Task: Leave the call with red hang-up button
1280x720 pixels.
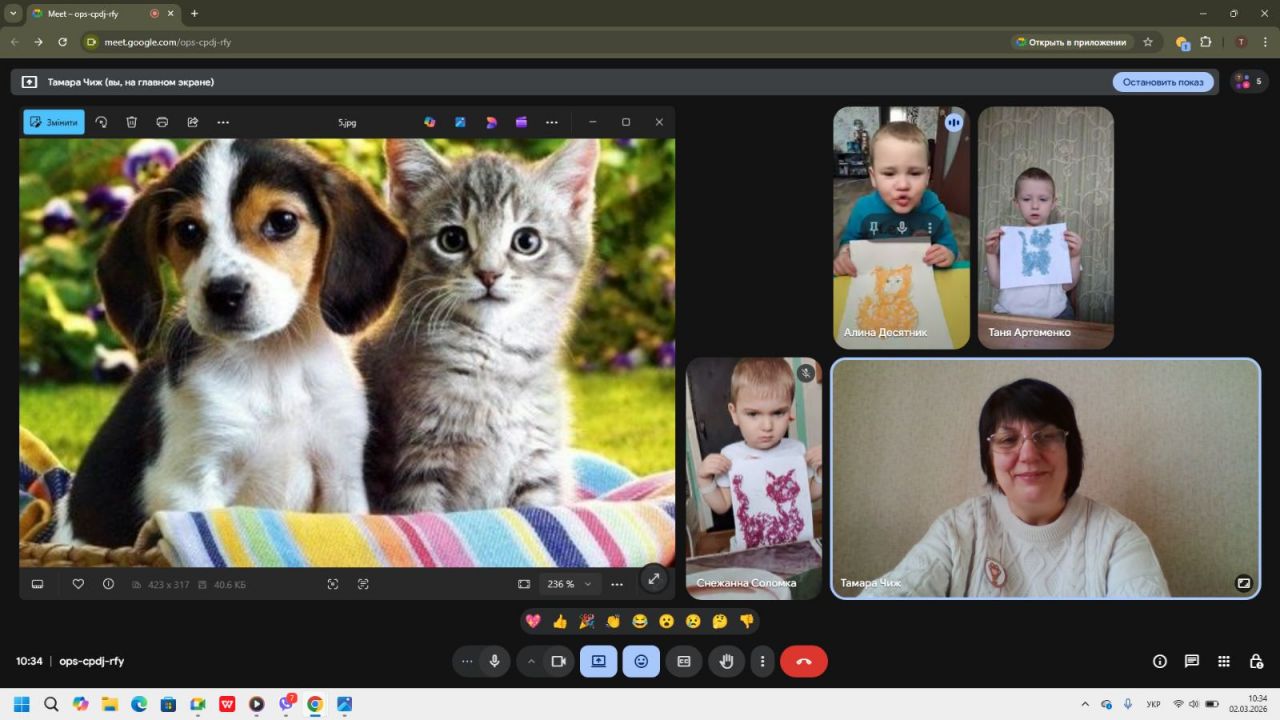Action: [x=803, y=661]
